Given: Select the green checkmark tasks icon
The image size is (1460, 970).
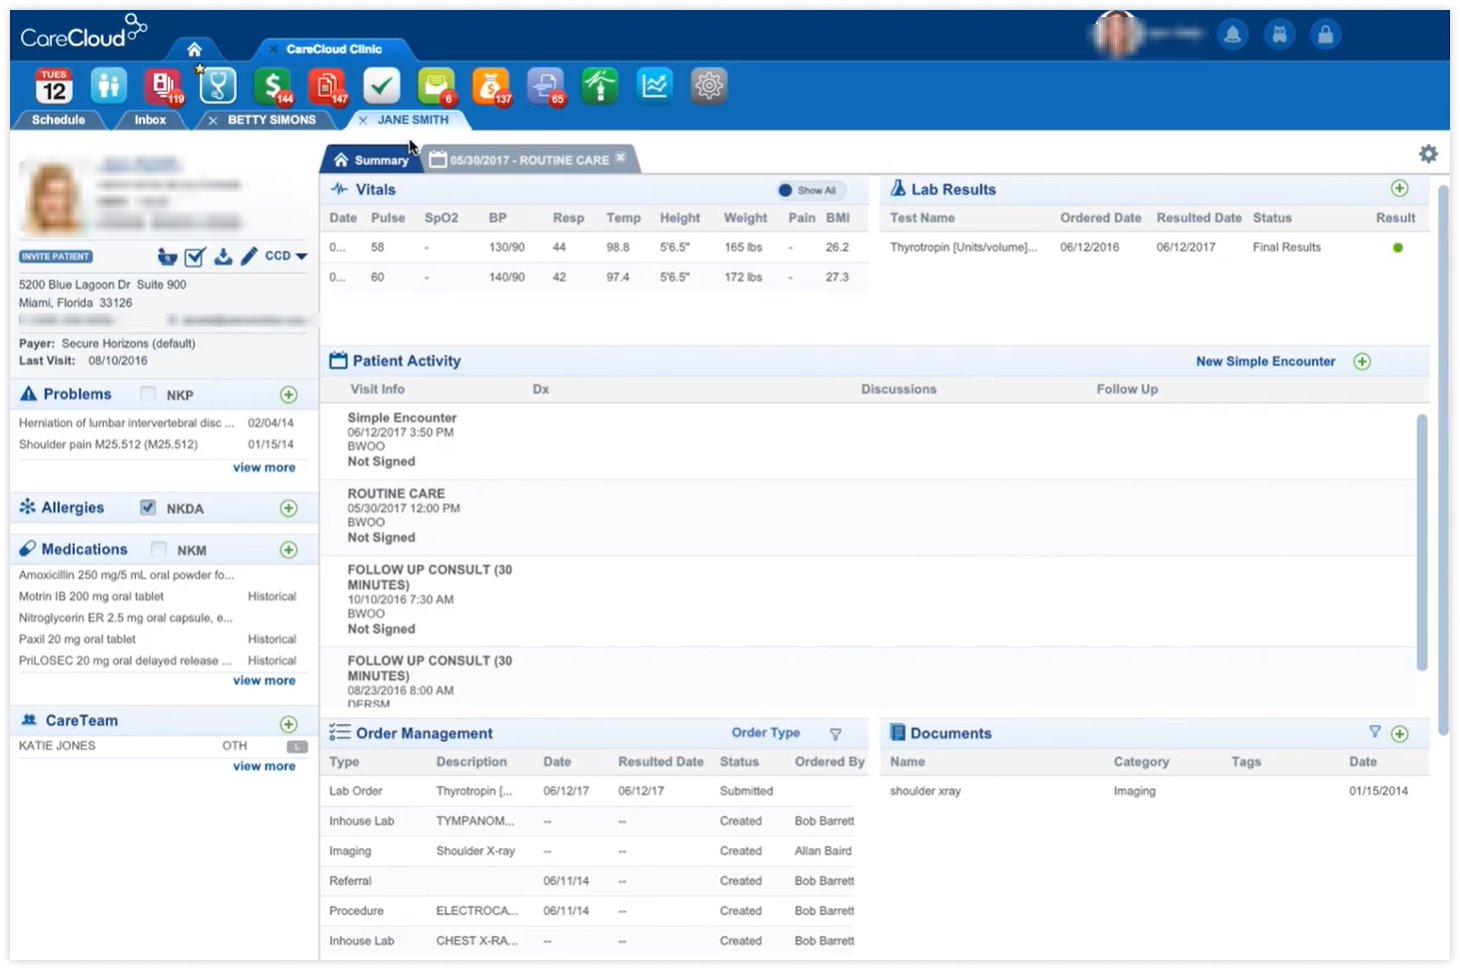Looking at the screenshot, I should pos(382,86).
